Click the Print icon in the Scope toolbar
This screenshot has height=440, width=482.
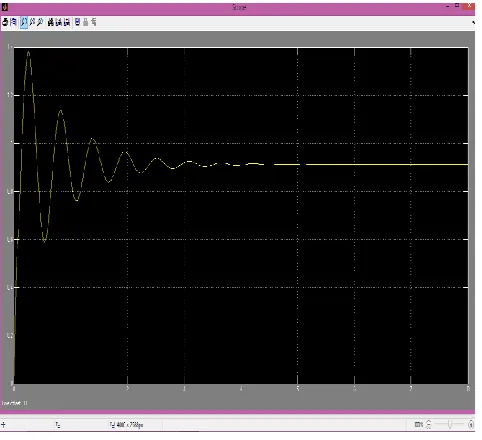5,22
